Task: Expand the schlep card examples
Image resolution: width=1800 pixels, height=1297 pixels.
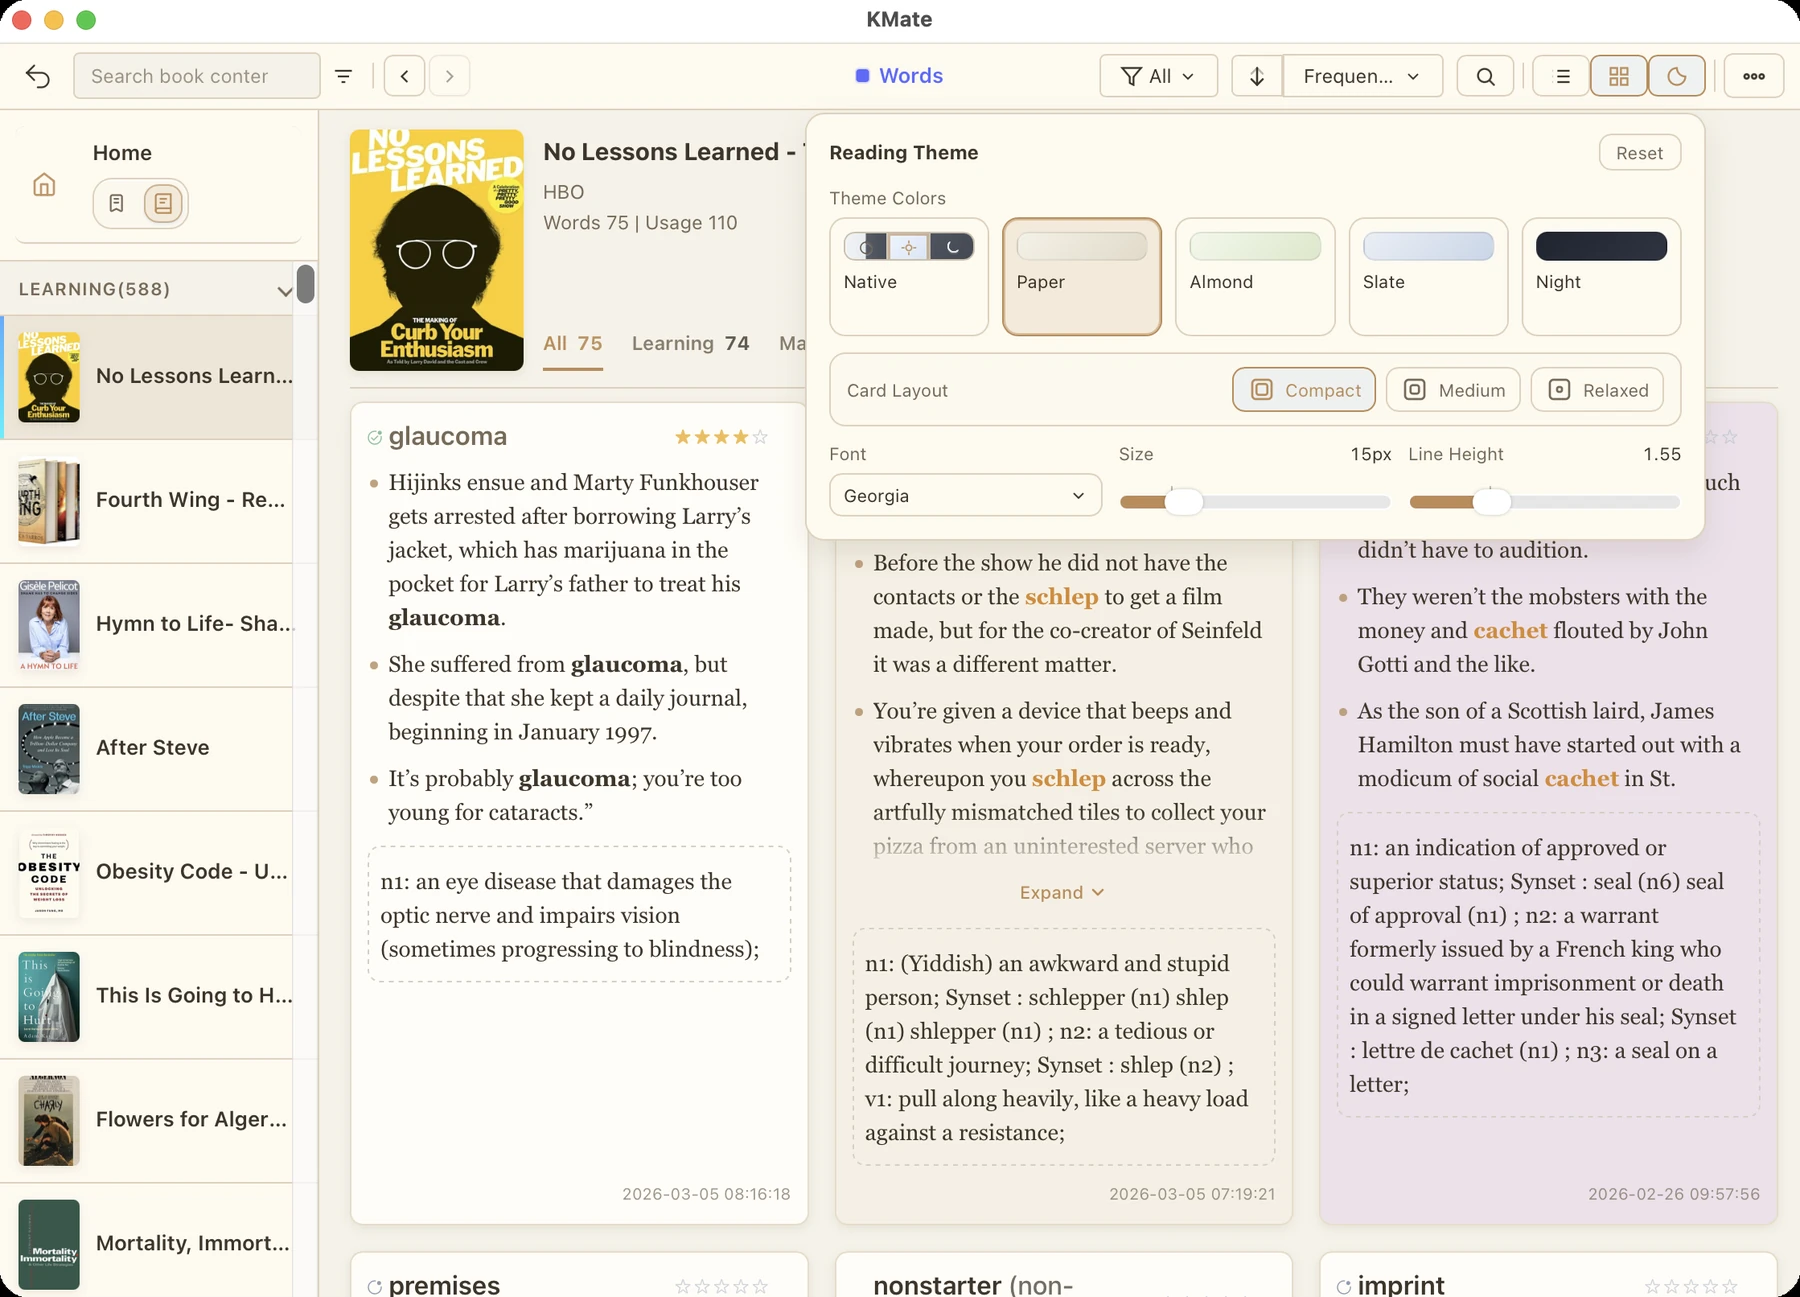Action: pyautogui.click(x=1062, y=892)
